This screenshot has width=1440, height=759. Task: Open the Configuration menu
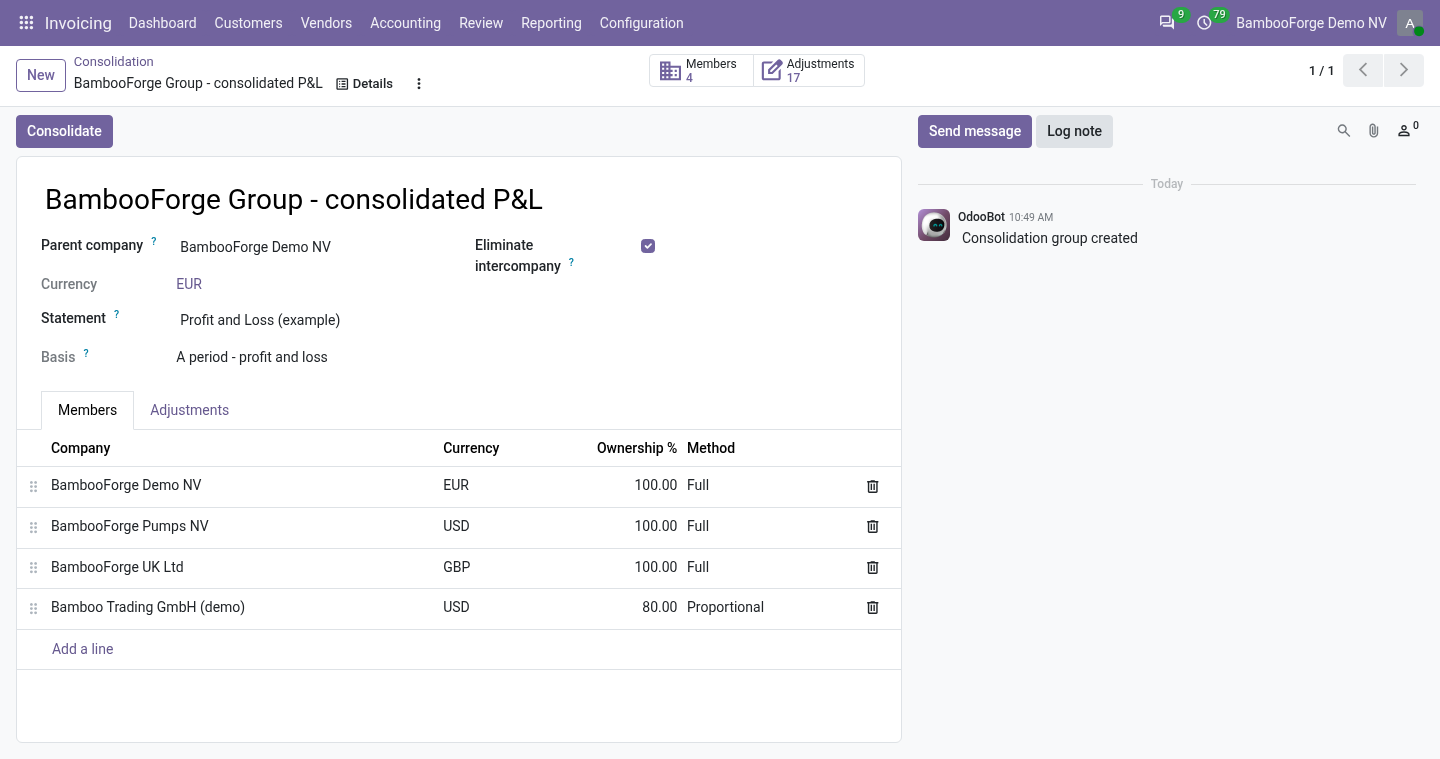[x=641, y=23]
